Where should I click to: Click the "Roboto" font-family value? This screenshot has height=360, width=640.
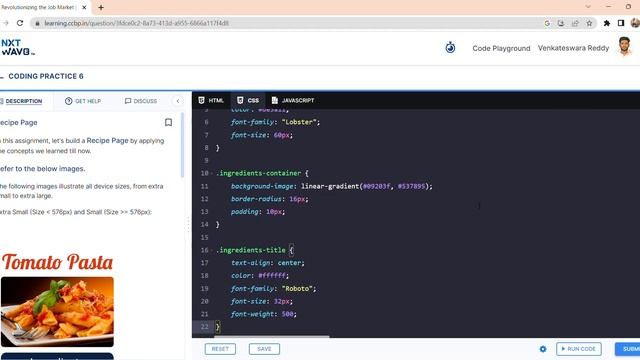coord(297,289)
